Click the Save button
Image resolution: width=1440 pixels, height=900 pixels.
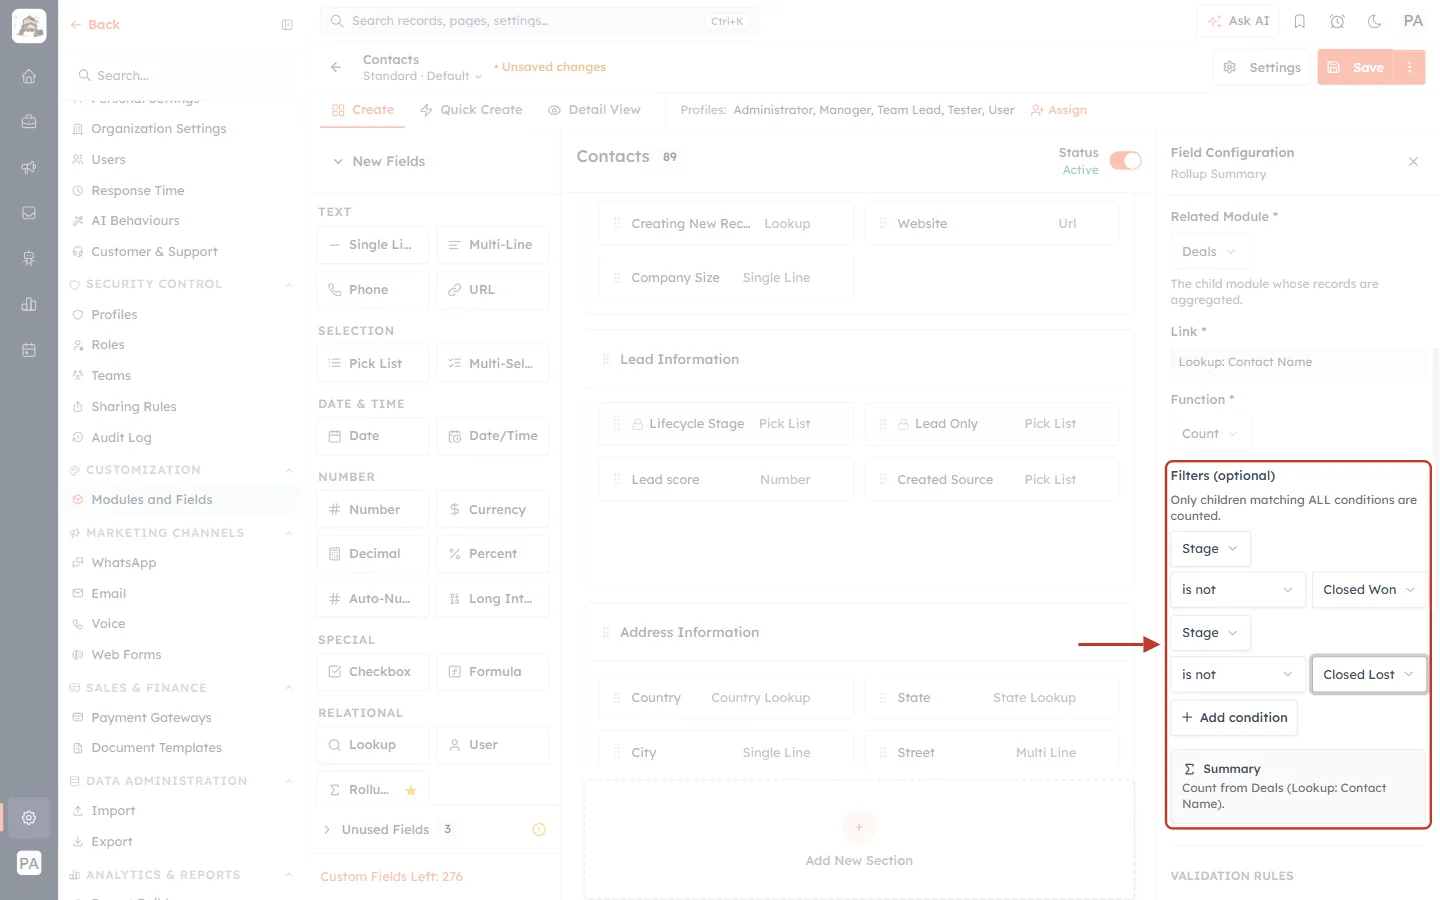pyautogui.click(x=1356, y=67)
